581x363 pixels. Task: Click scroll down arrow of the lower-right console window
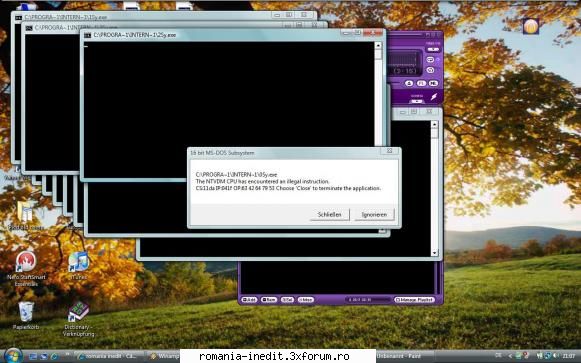435,253
